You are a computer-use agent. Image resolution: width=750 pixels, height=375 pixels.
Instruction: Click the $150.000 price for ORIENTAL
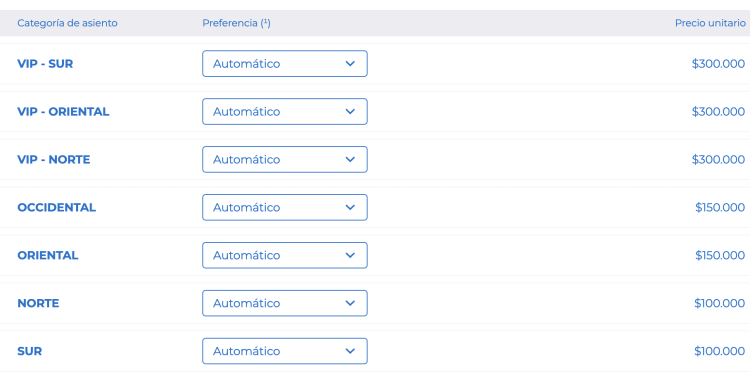[720, 255]
